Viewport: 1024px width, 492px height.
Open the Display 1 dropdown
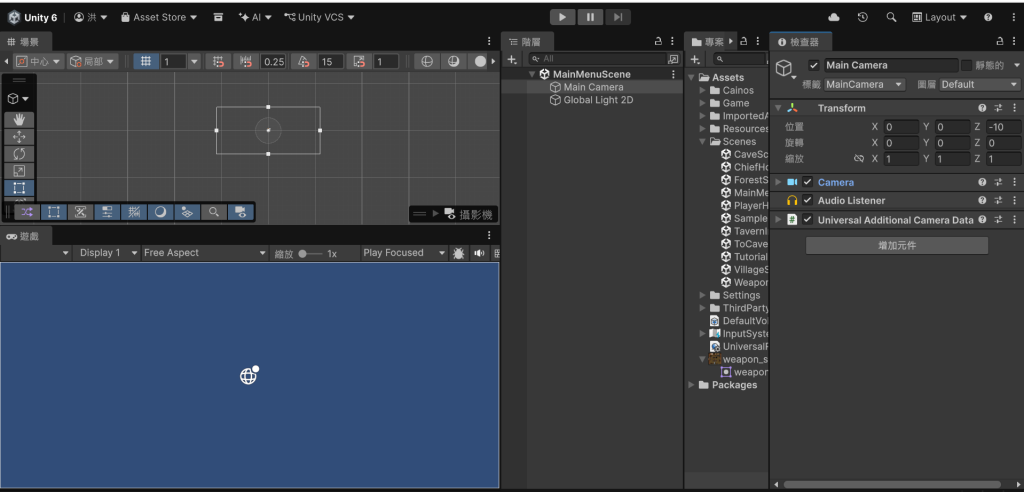106,253
